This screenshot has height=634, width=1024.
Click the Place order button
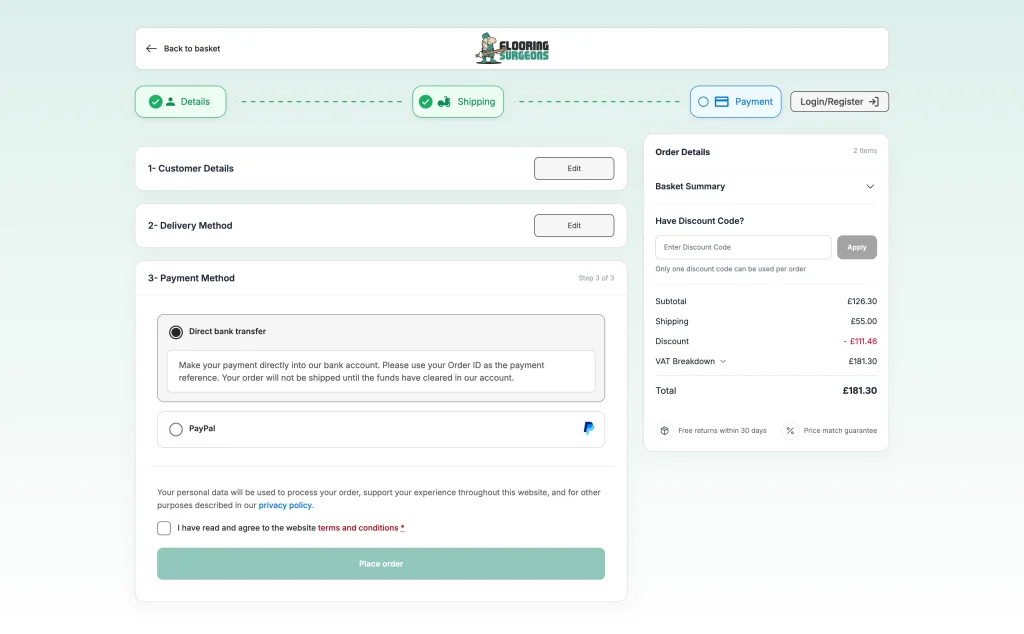[x=381, y=563]
